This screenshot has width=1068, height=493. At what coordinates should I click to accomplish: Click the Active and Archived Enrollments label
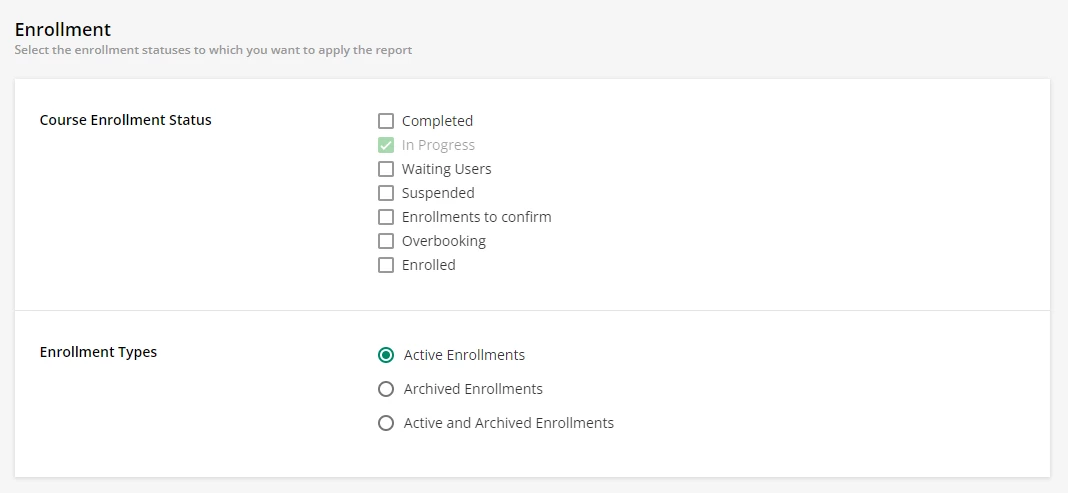click(x=508, y=423)
